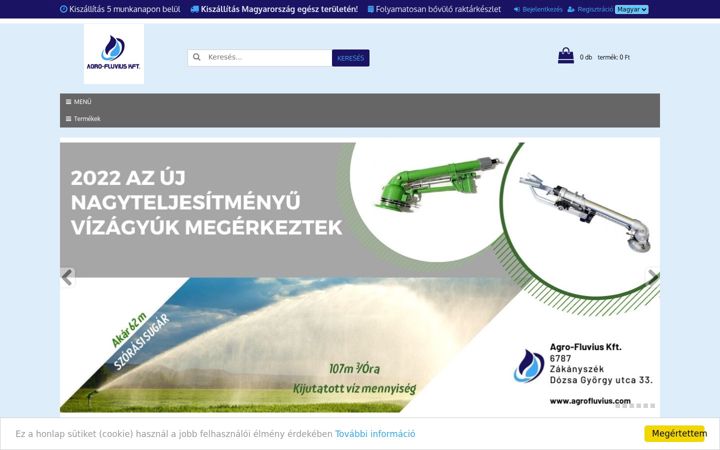Open the Regisztráció registration link

pos(595,9)
